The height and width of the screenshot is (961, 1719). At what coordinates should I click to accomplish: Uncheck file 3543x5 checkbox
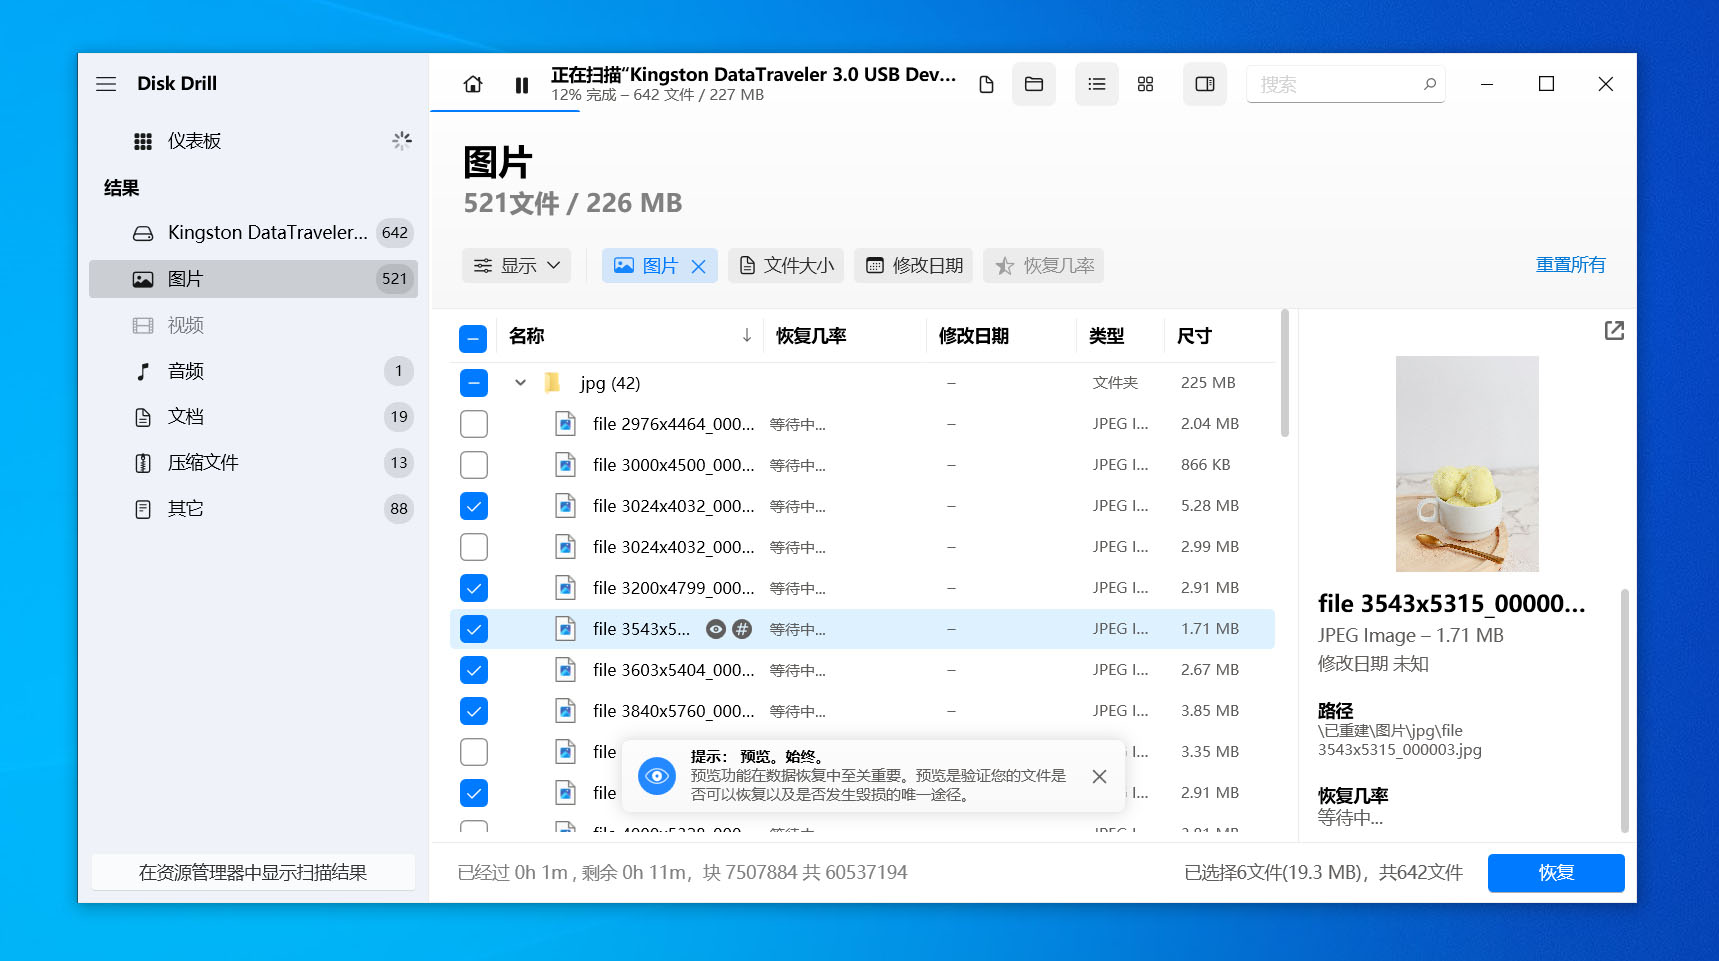(x=473, y=629)
